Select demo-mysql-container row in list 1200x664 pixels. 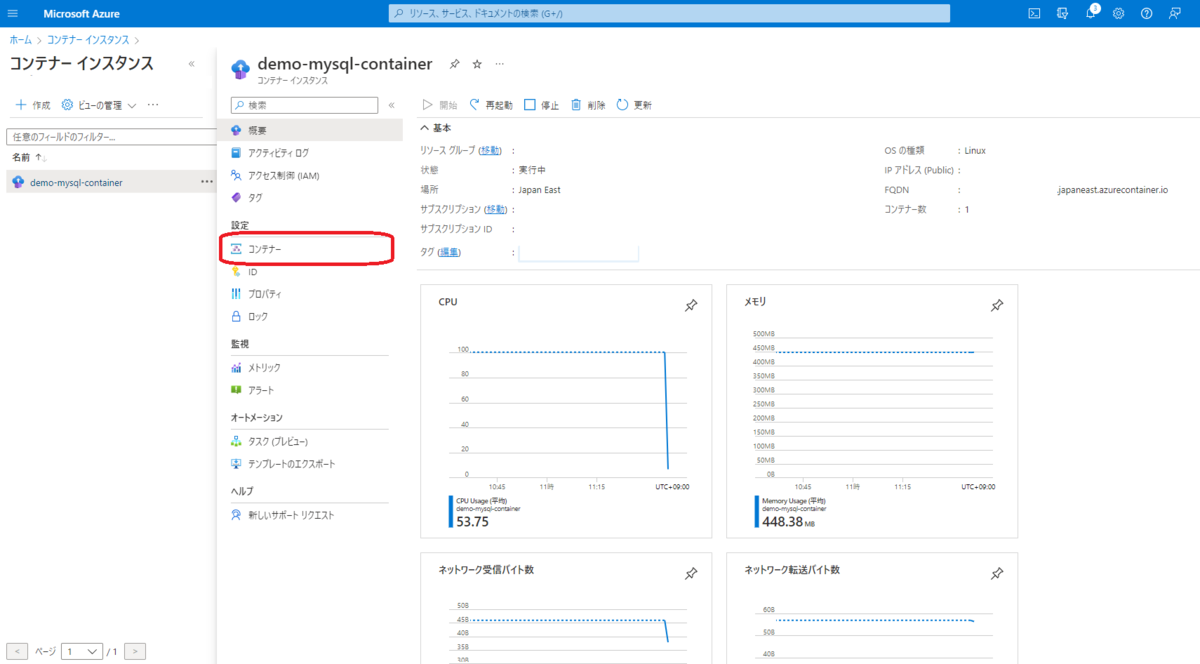[x=110, y=182]
